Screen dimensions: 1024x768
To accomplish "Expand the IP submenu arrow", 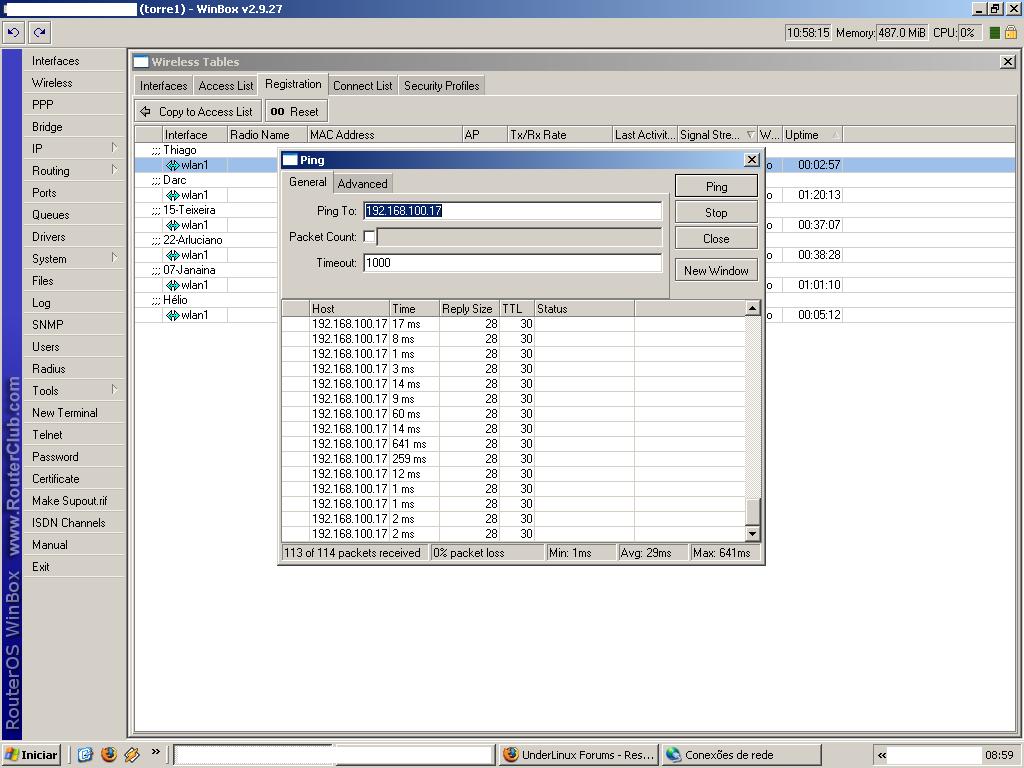I will tap(114, 148).
